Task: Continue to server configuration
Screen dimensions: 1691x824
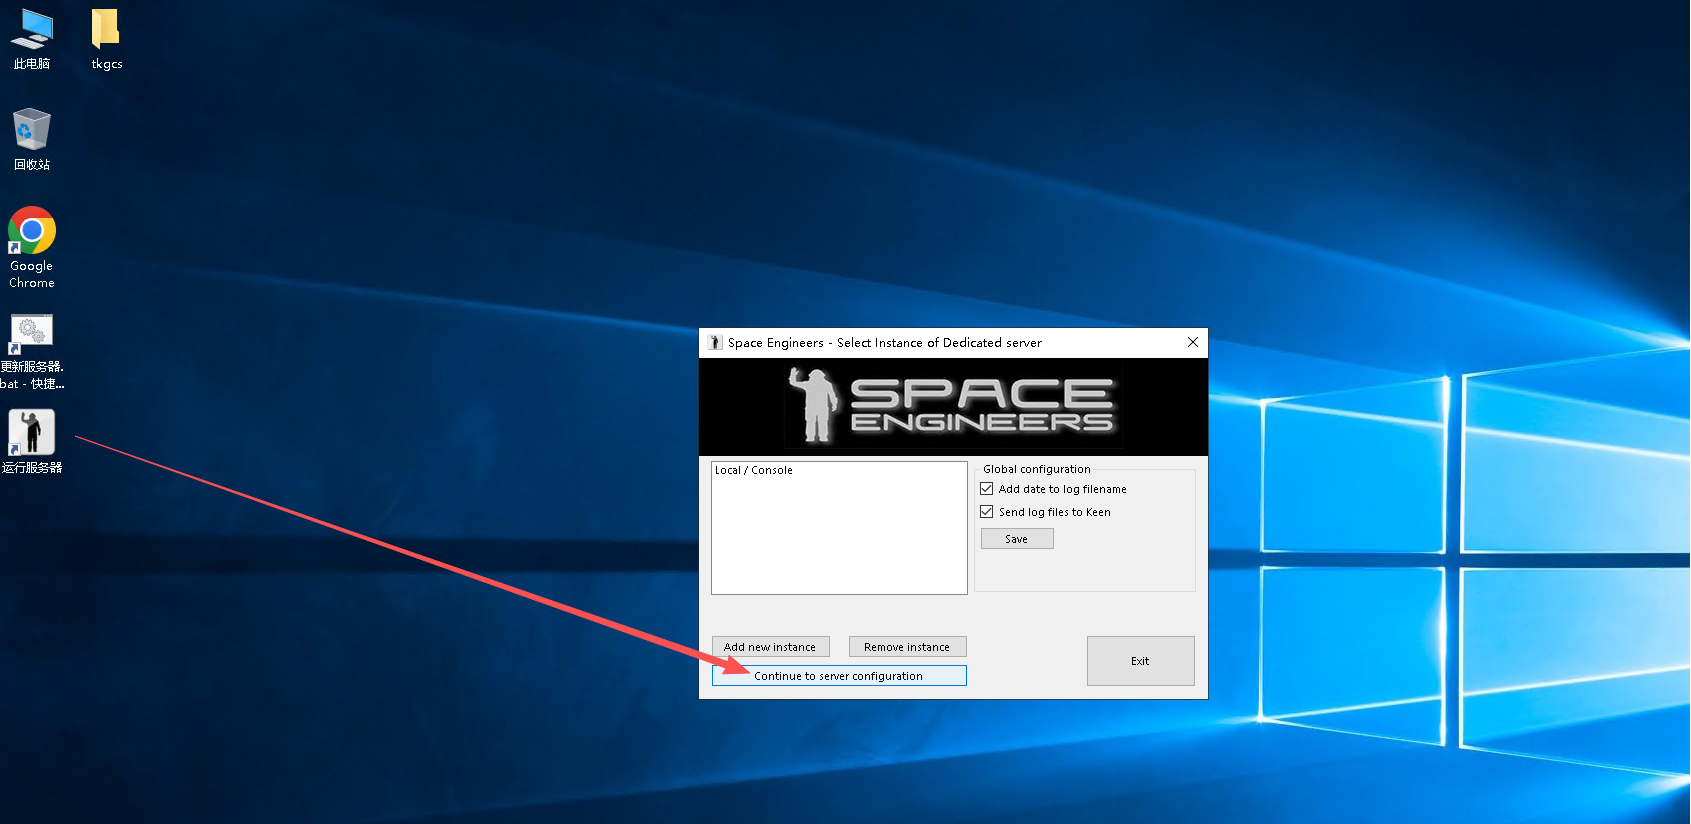Action: click(839, 676)
